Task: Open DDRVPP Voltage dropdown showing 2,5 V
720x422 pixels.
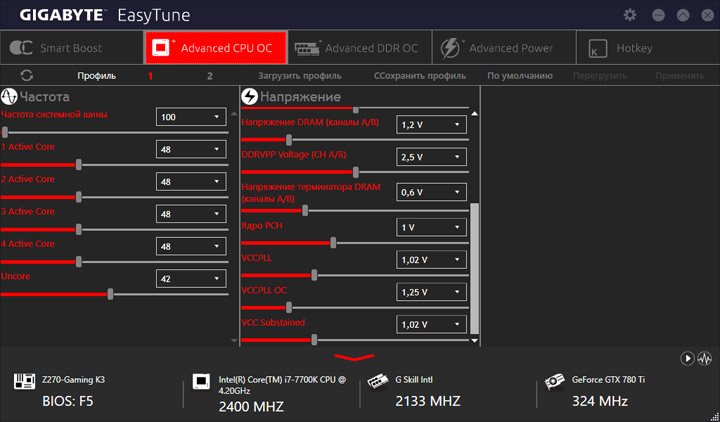Action: [x=431, y=157]
